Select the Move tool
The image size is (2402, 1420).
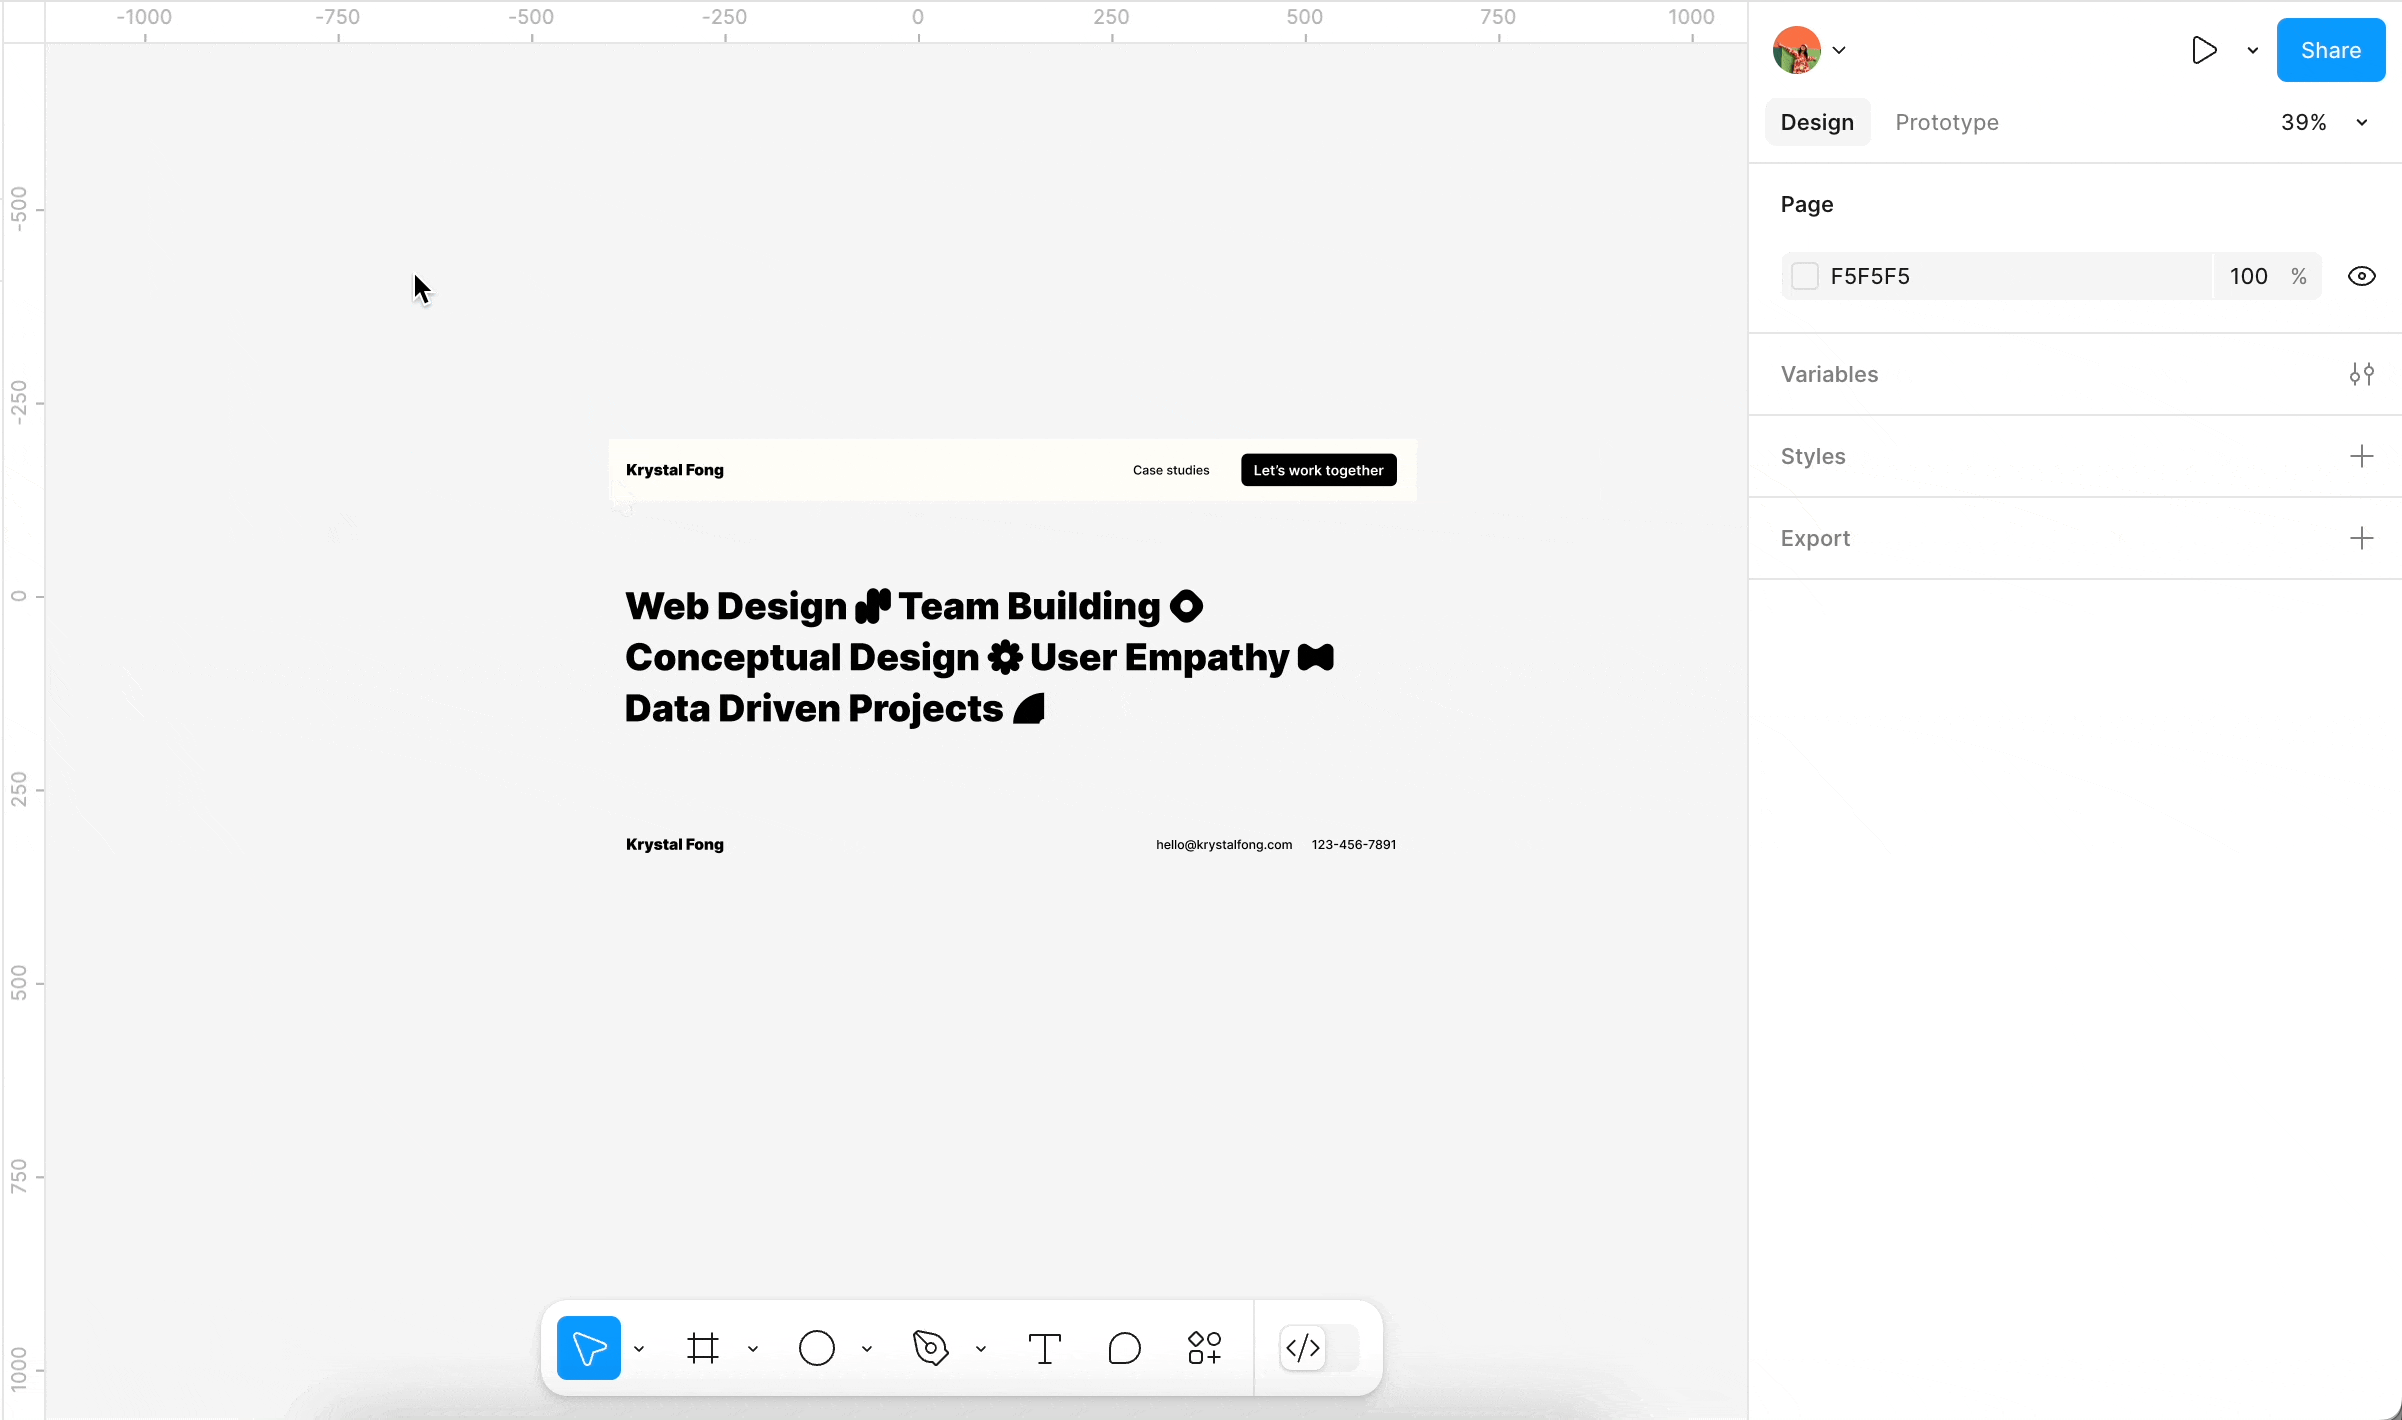(x=588, y=1348)
